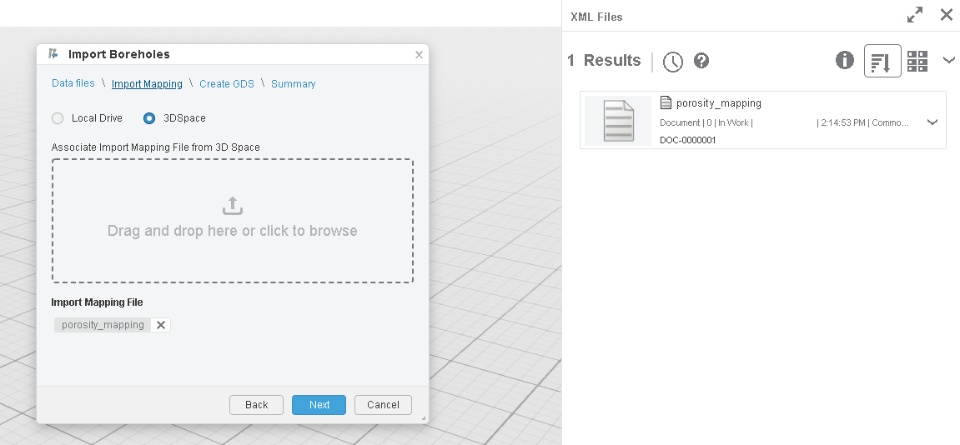
Task: Click the porosity_mapping document thumbnail
Action: (x=618, y=121)
